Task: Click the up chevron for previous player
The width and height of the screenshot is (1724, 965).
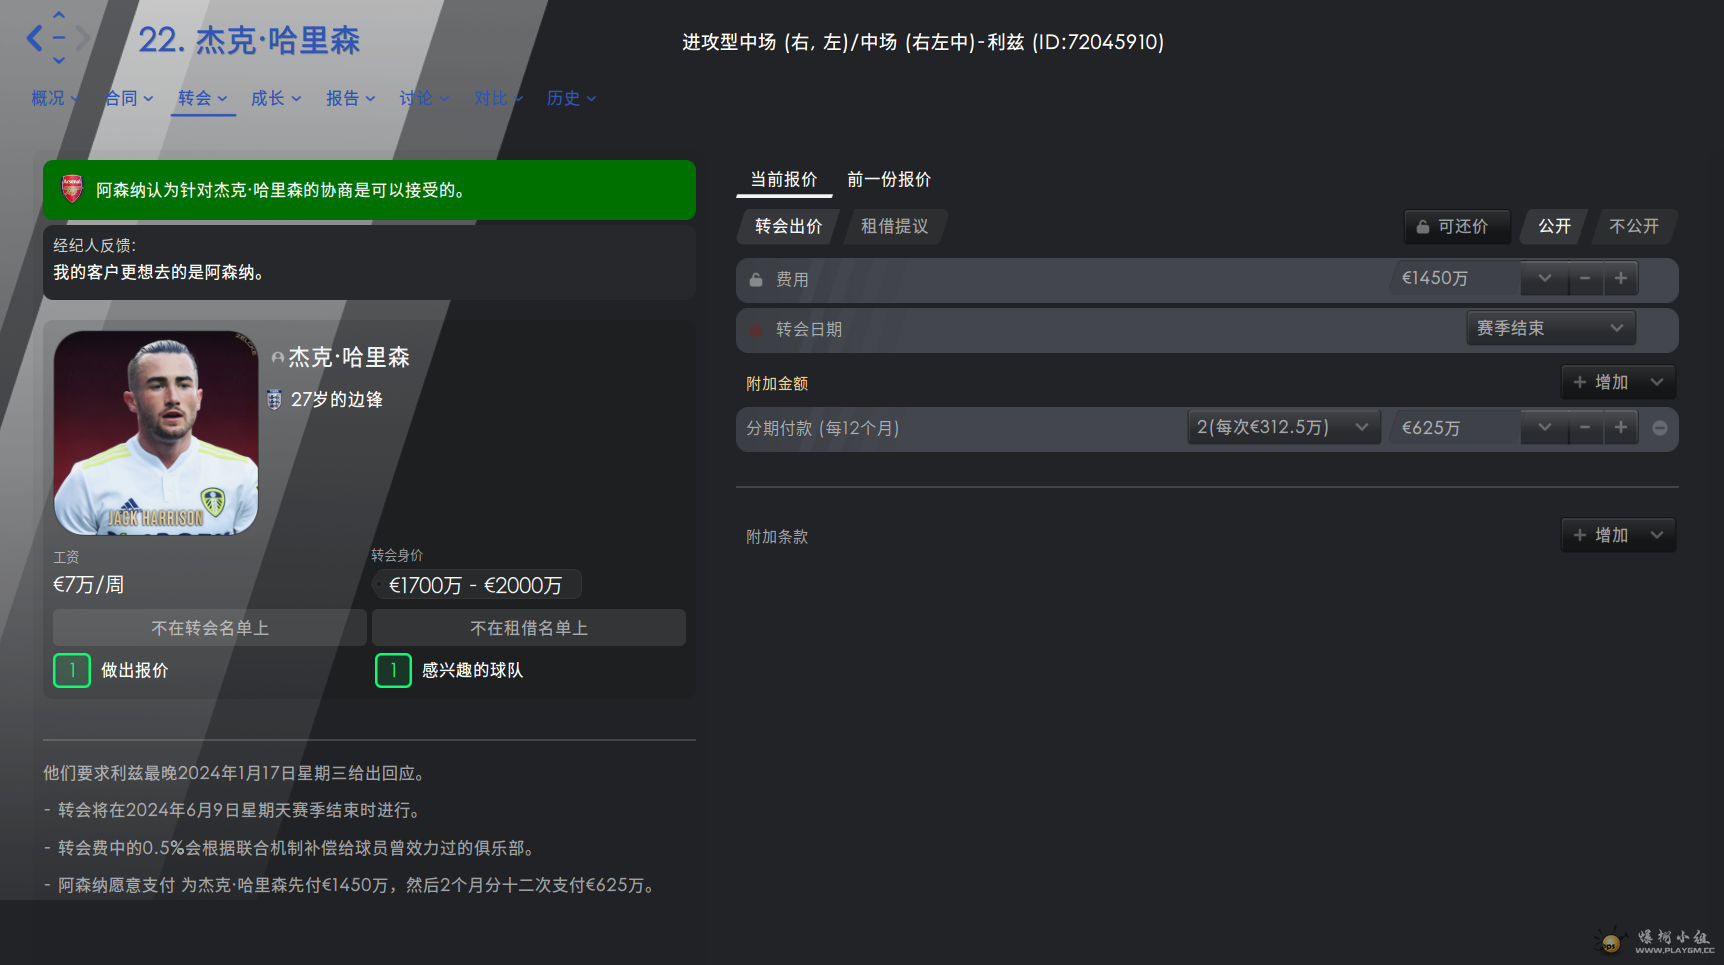Action: (59, 15)
